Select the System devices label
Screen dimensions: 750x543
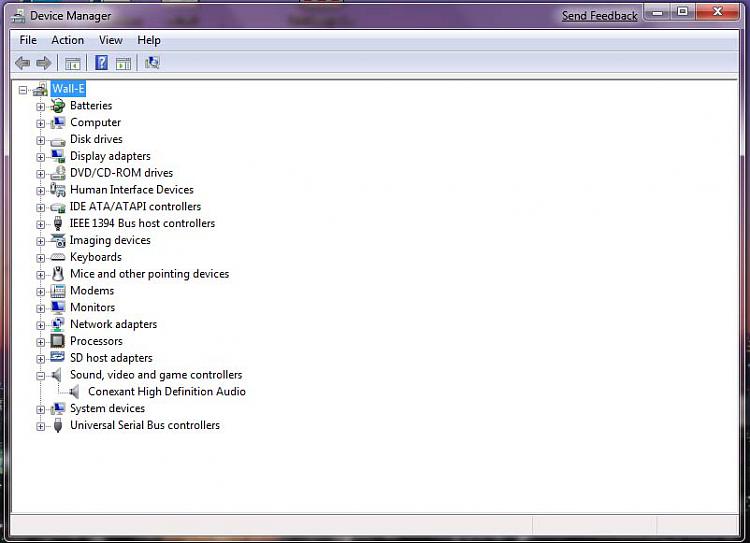tap(107, 408)
